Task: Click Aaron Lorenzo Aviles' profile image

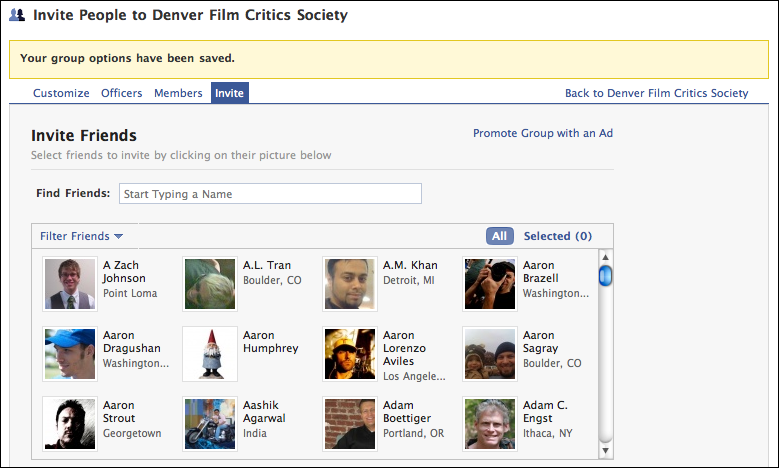Action: (350, 354)
